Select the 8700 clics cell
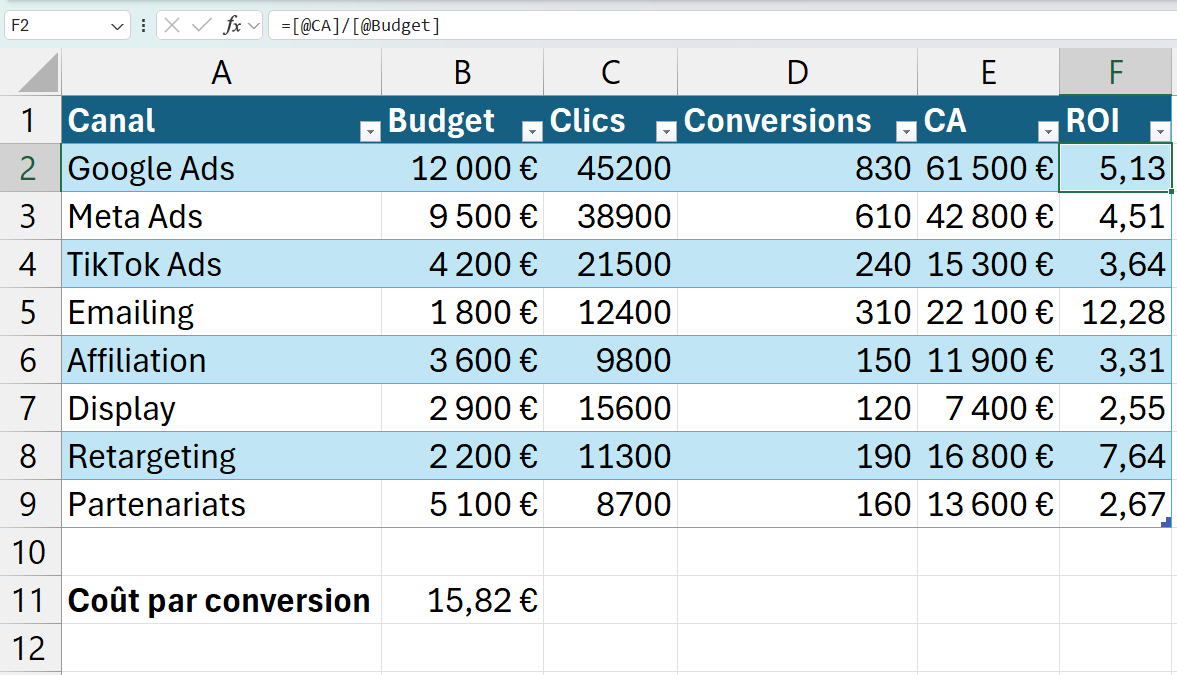1177x675 pixels. [x=610, y=505]
